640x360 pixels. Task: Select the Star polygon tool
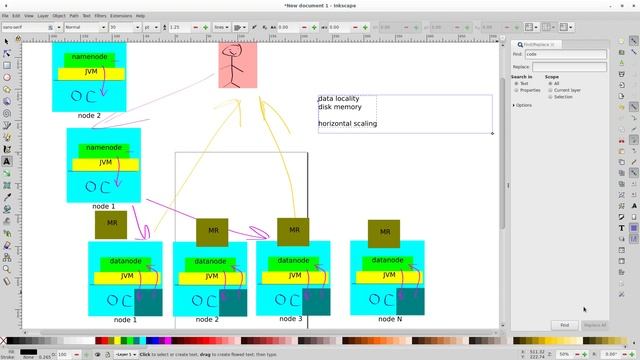tap(7, 89)
